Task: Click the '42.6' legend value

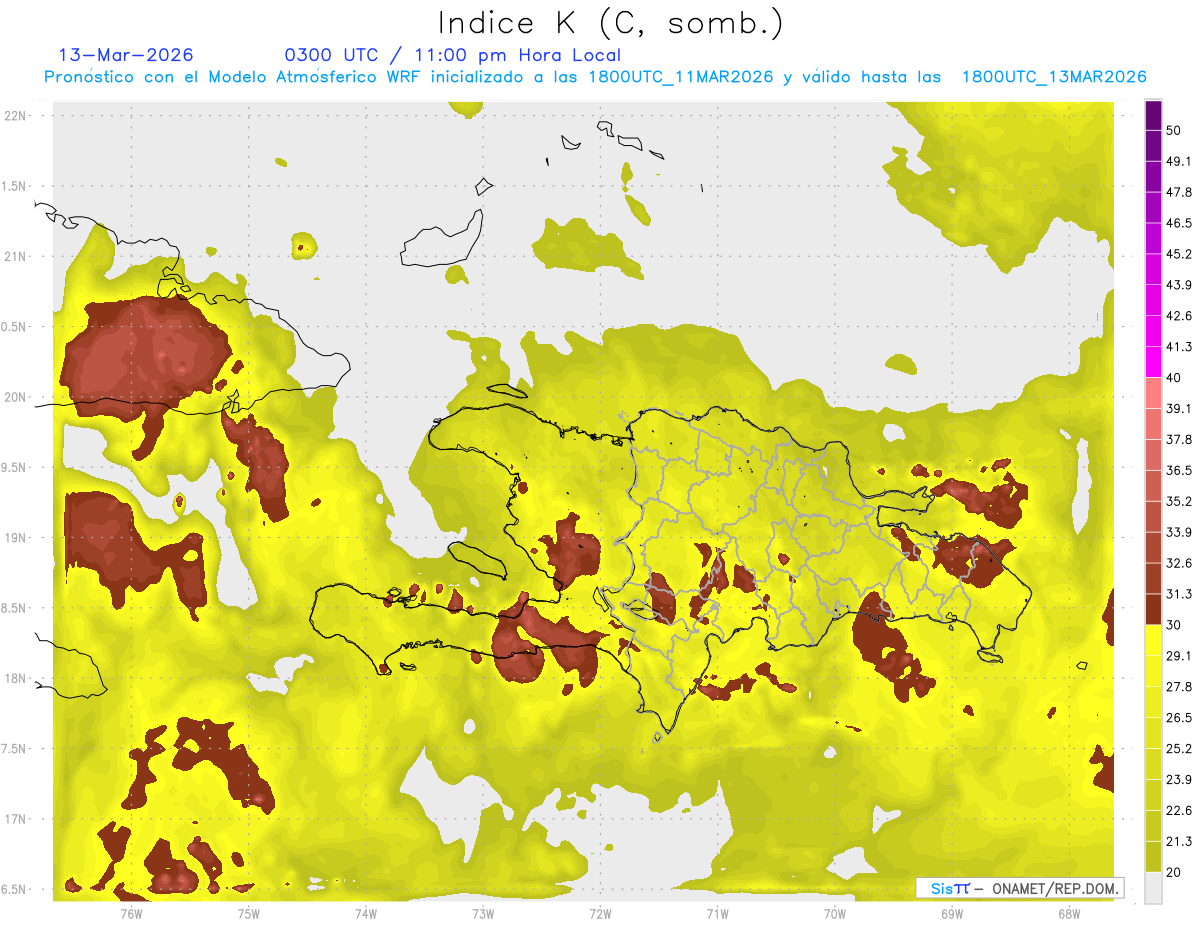Action: 1179,316
